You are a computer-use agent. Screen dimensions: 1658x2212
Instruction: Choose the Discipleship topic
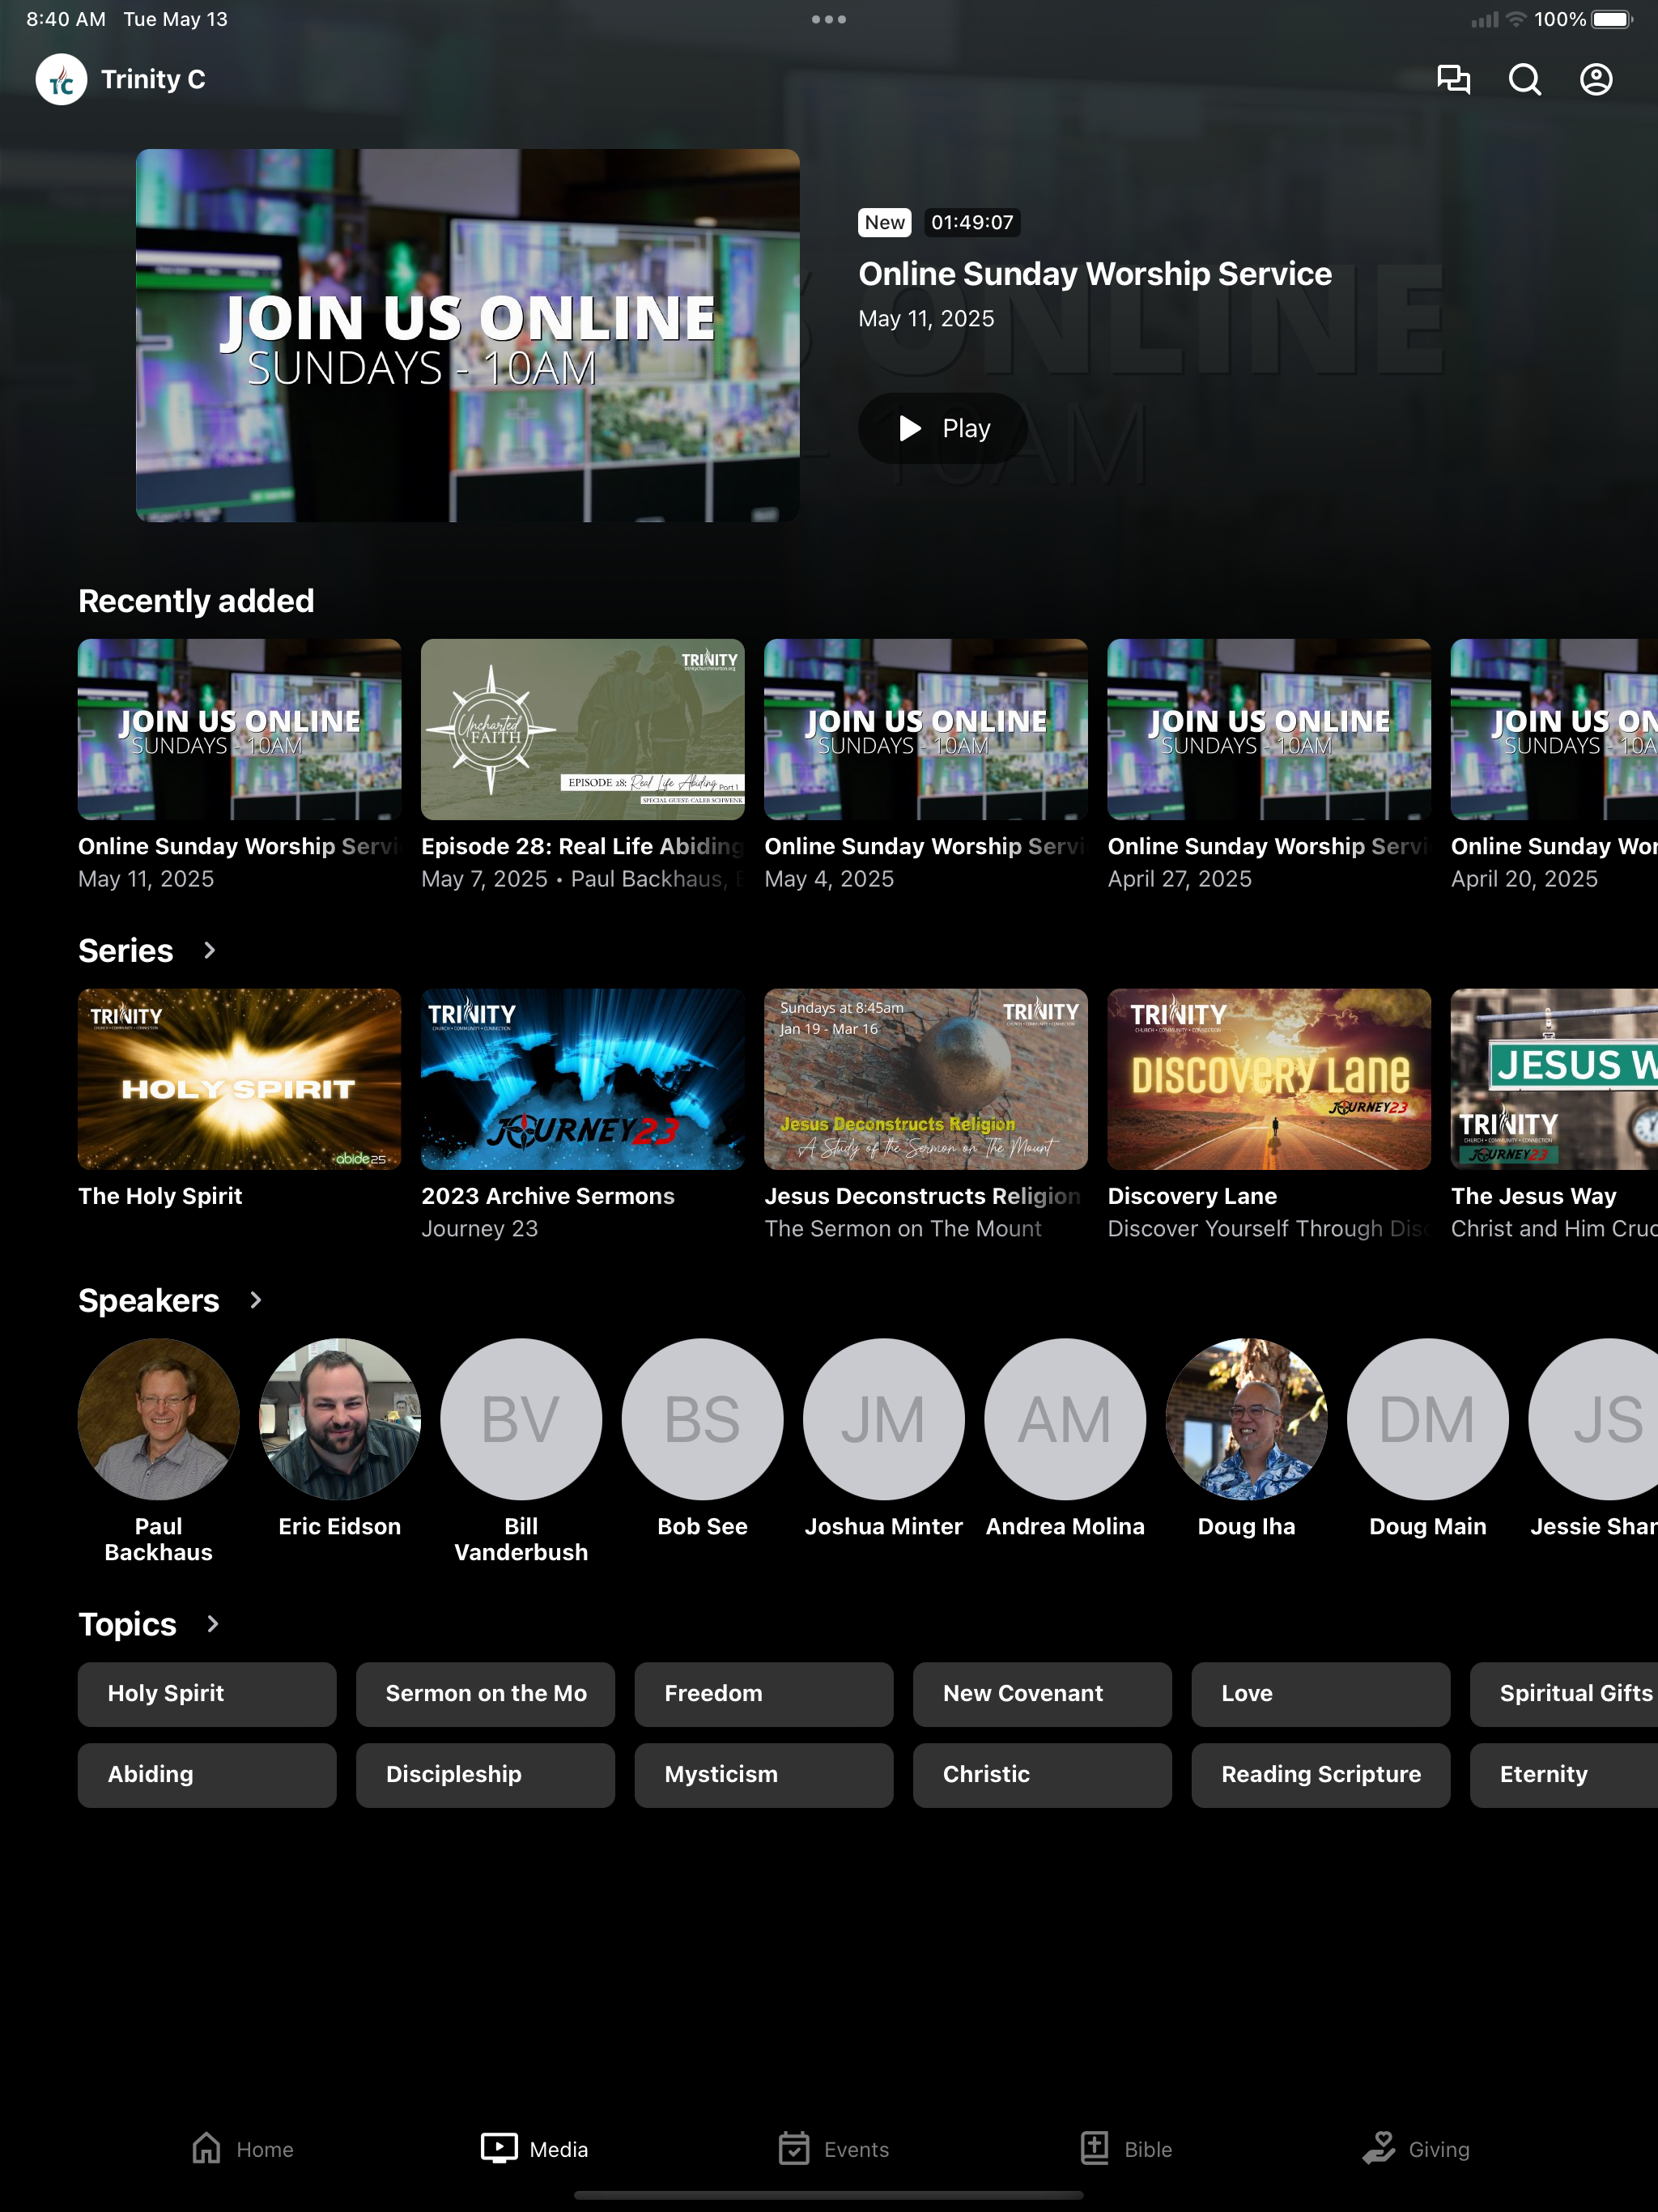click(x=485, y=1775)
